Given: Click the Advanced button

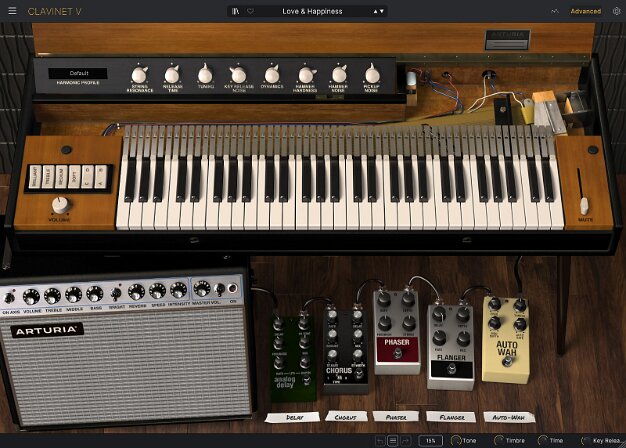Looking at the screenshot, I should click(585, 12).
